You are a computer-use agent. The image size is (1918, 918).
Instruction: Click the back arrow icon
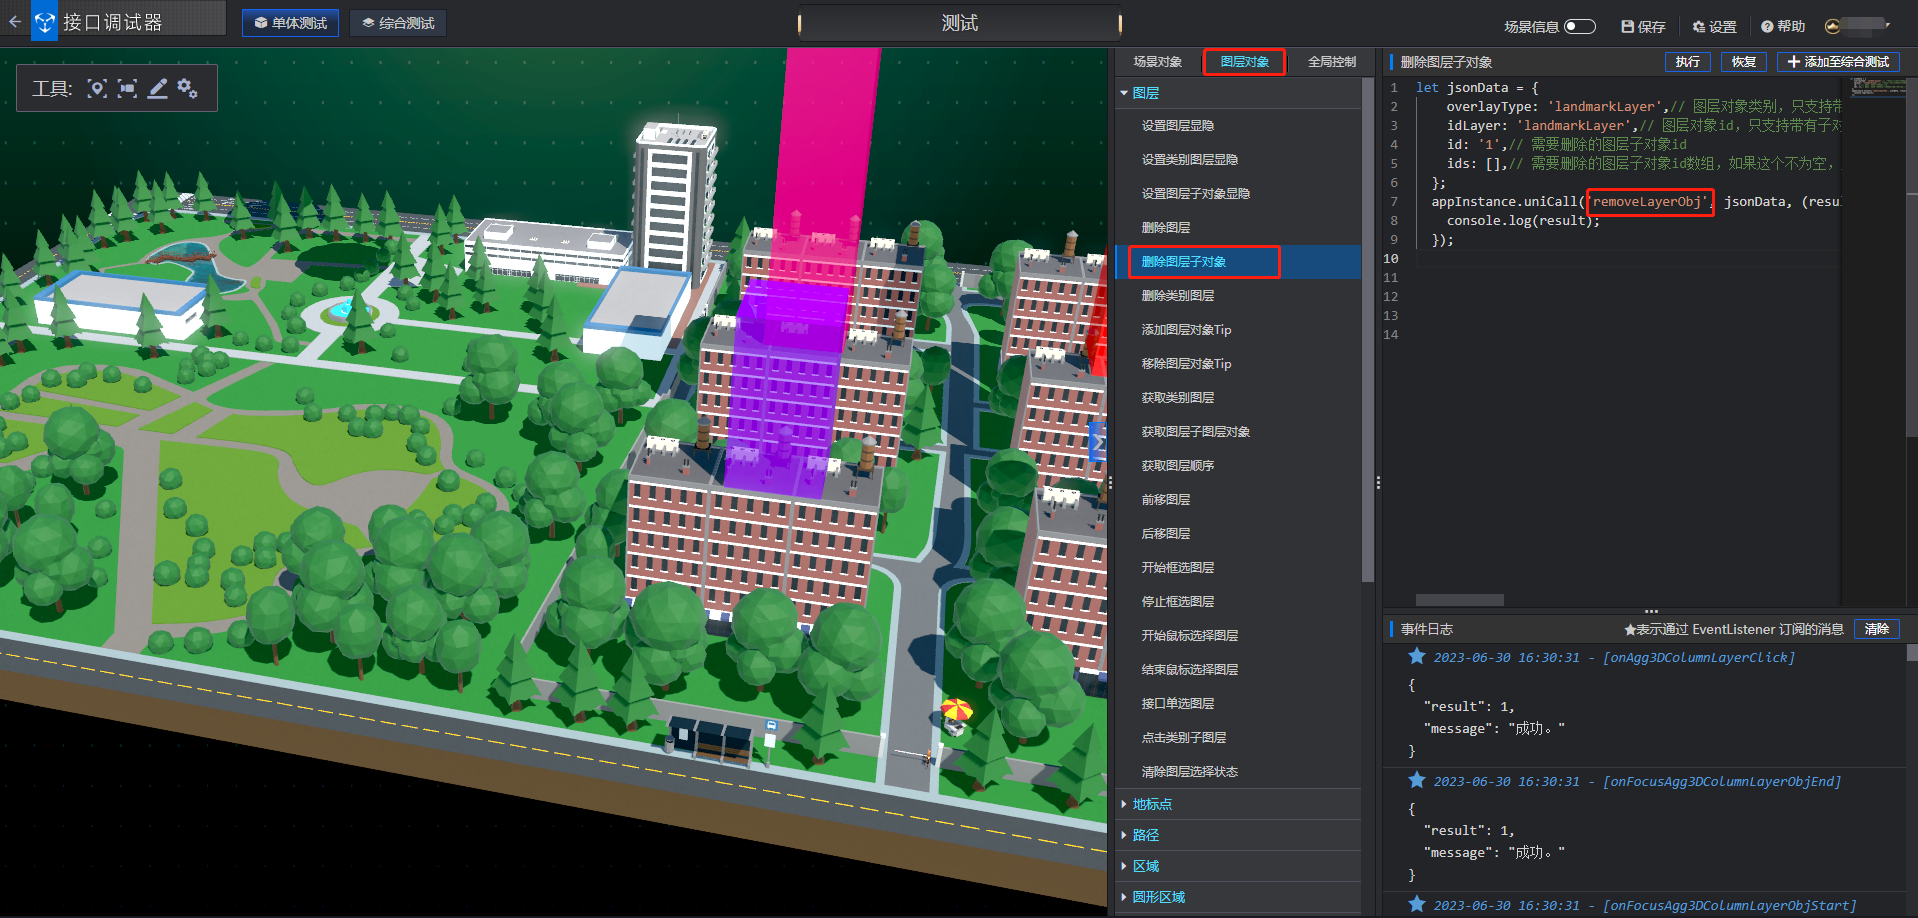click(14, 21)
